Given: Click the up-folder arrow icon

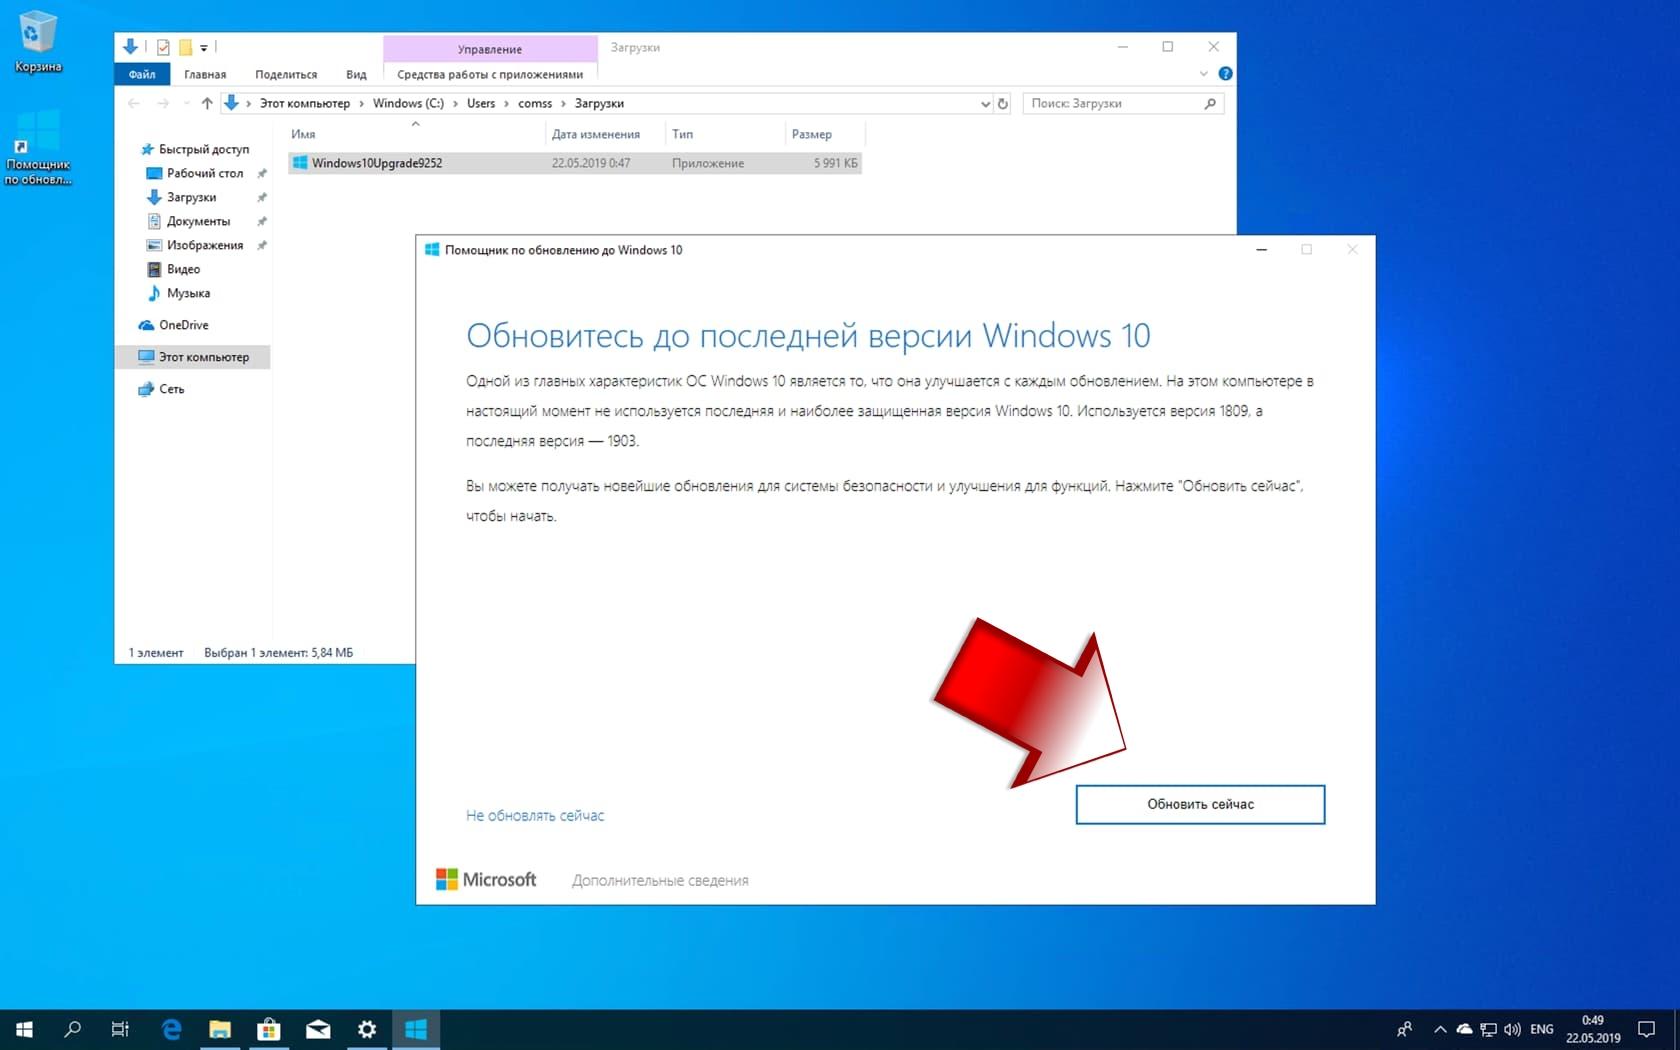Looking at the screenshot, I should point(207,103).
